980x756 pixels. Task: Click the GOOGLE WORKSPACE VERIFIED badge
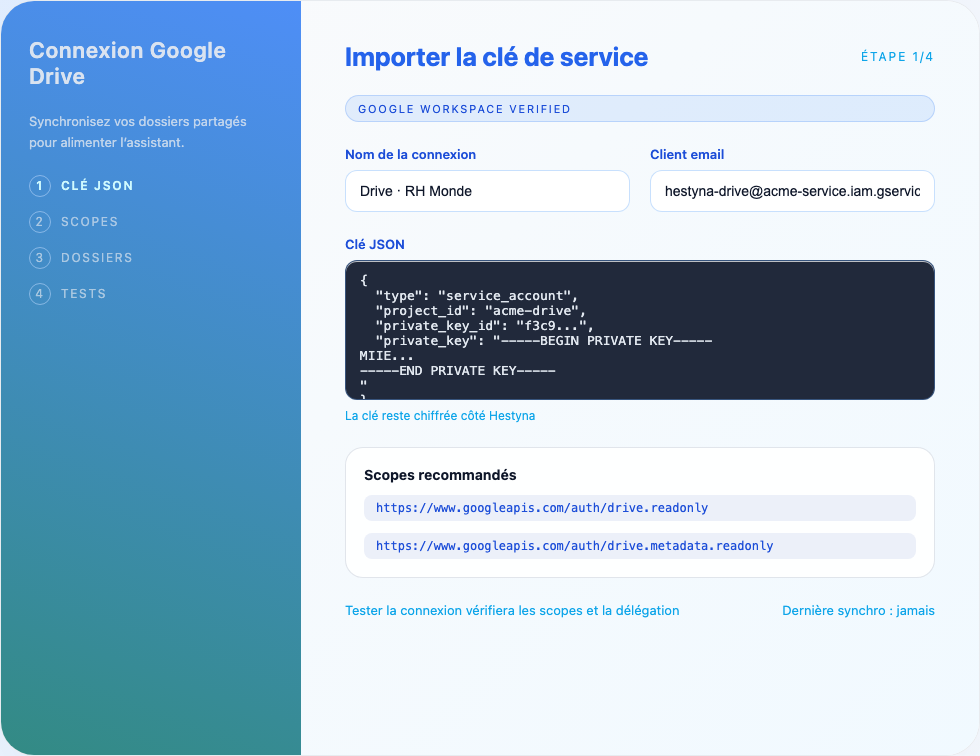pyautogui.click(x=639, y=108)
